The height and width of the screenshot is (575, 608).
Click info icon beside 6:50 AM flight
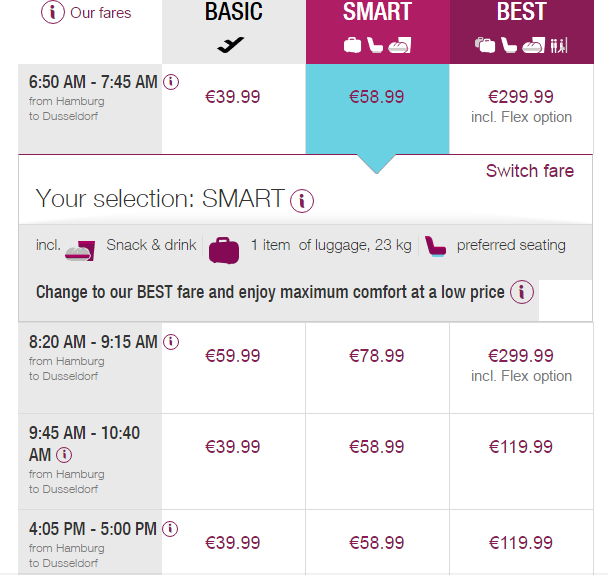pyautogui.click(x=171, y=82)
